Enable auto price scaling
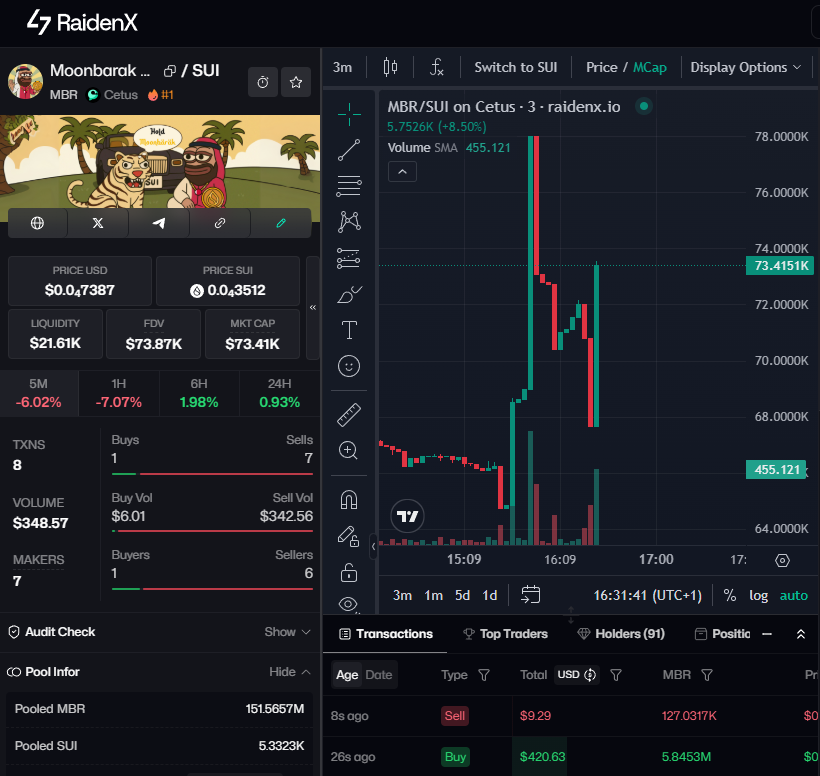Viewport: 820px width, 776px height. pyautogui.click(x=794, y=594)
